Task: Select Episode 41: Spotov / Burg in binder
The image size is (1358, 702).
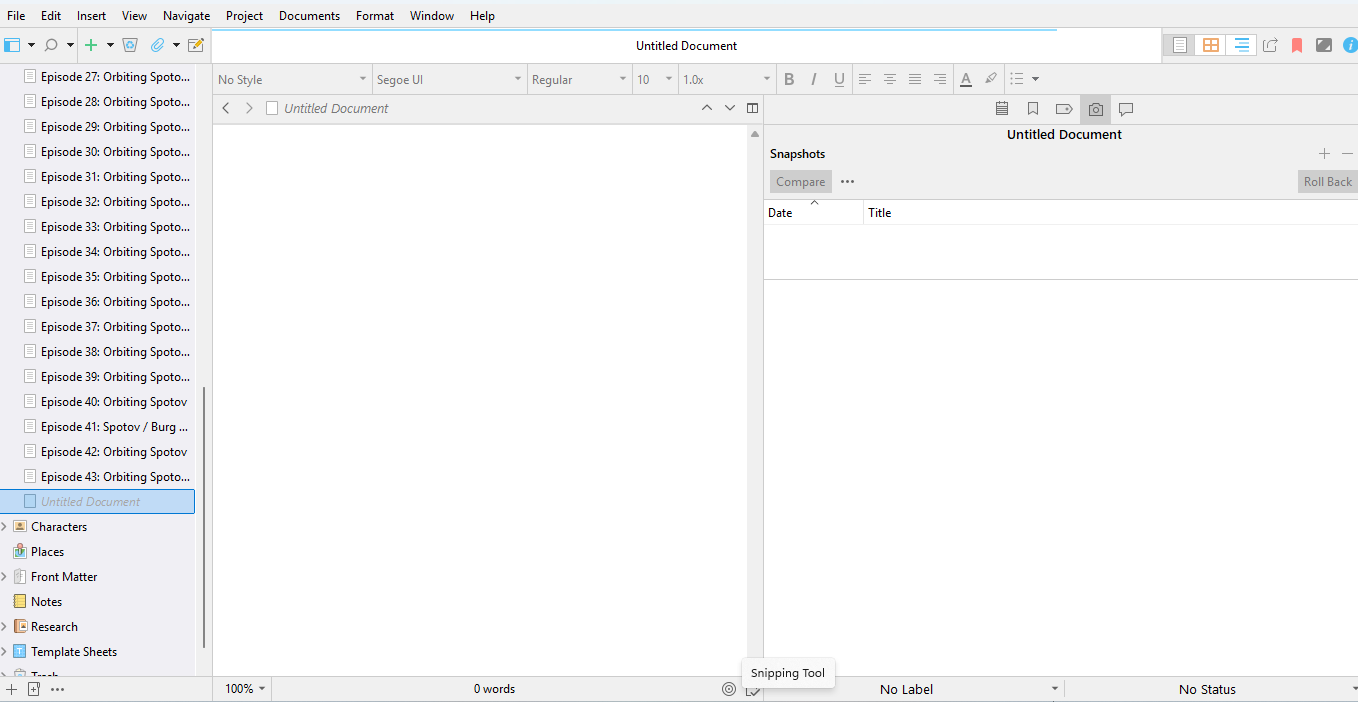Action: tap(114, 427)
